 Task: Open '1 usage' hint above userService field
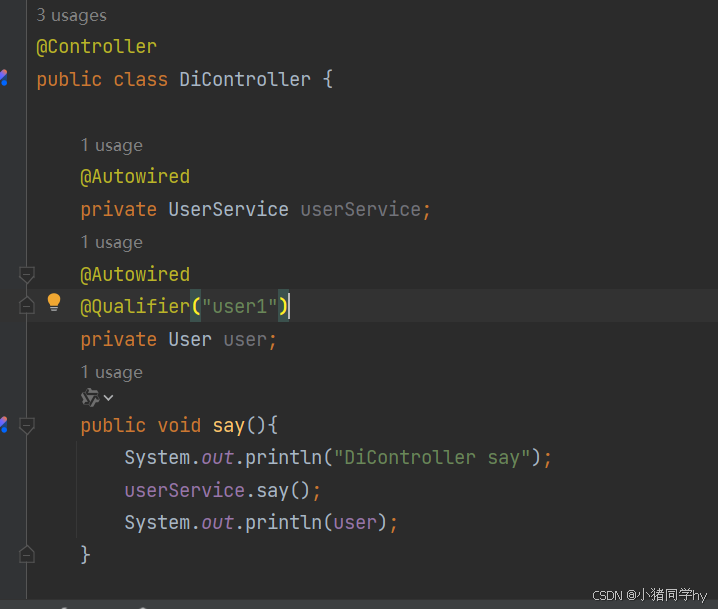[x=112, y=146]
